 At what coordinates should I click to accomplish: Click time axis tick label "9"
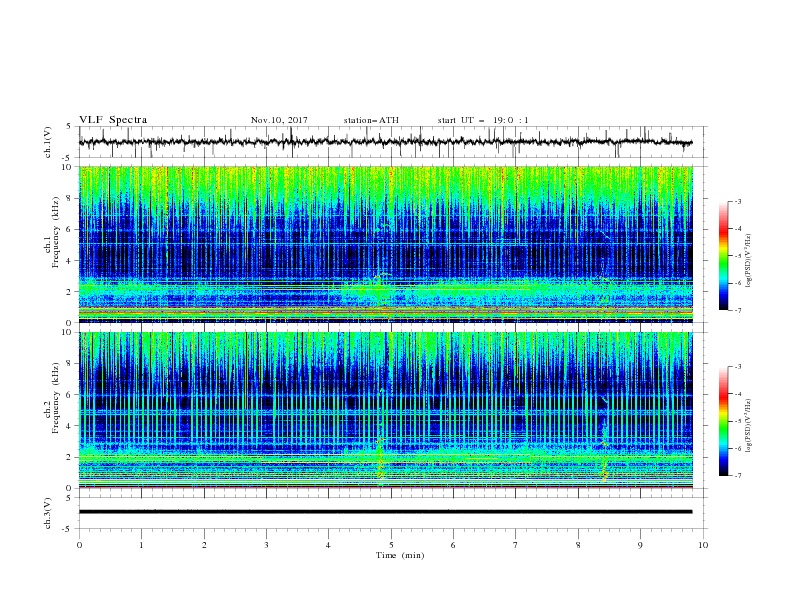click(x=640, y=545)
